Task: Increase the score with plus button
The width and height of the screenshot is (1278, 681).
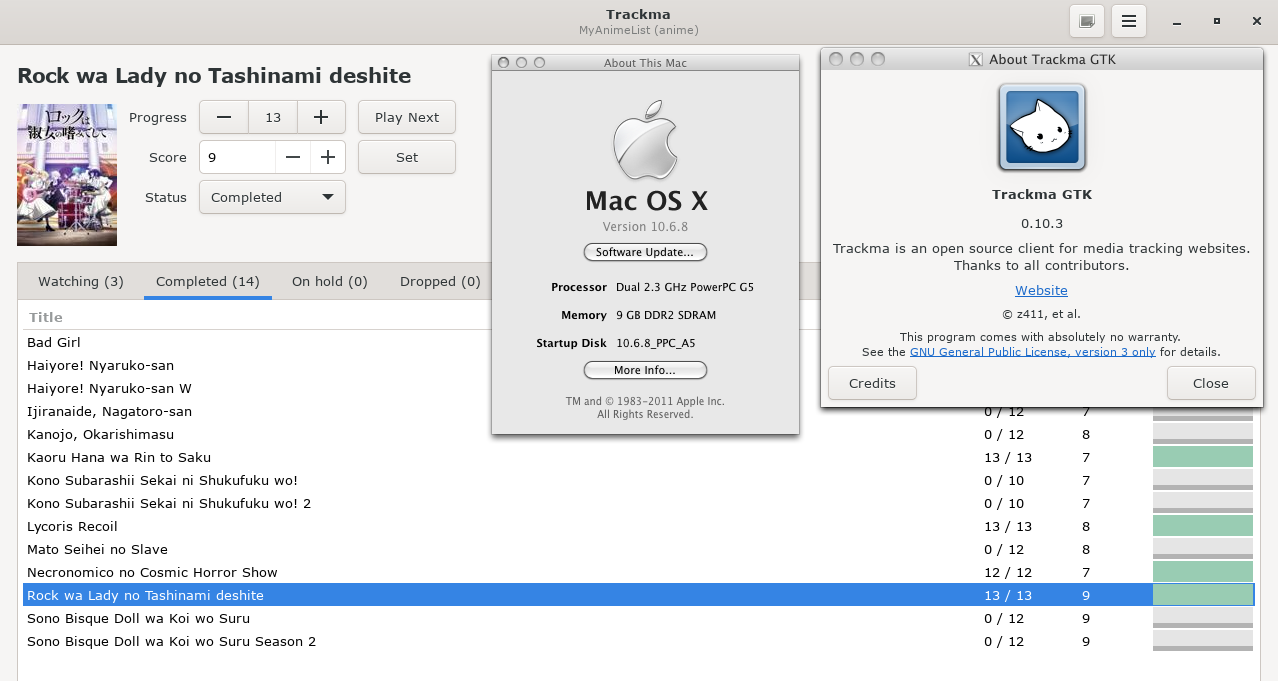Action: coord(328,157)
